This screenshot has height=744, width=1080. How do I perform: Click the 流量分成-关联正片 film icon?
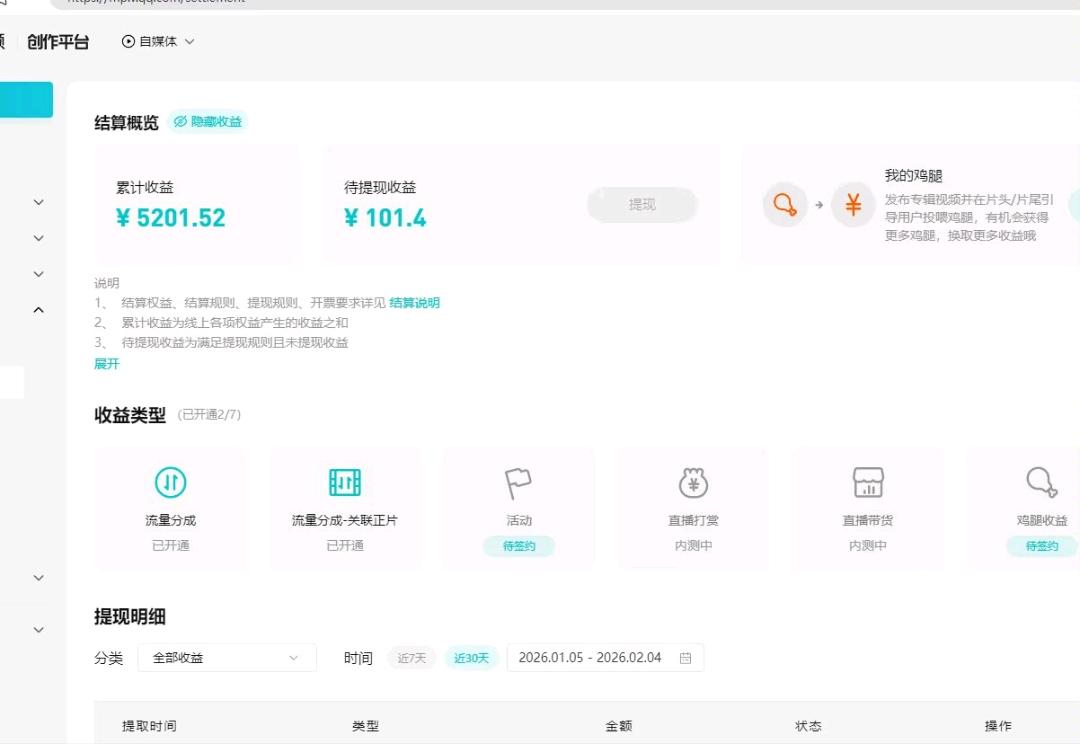pos(344,482)
